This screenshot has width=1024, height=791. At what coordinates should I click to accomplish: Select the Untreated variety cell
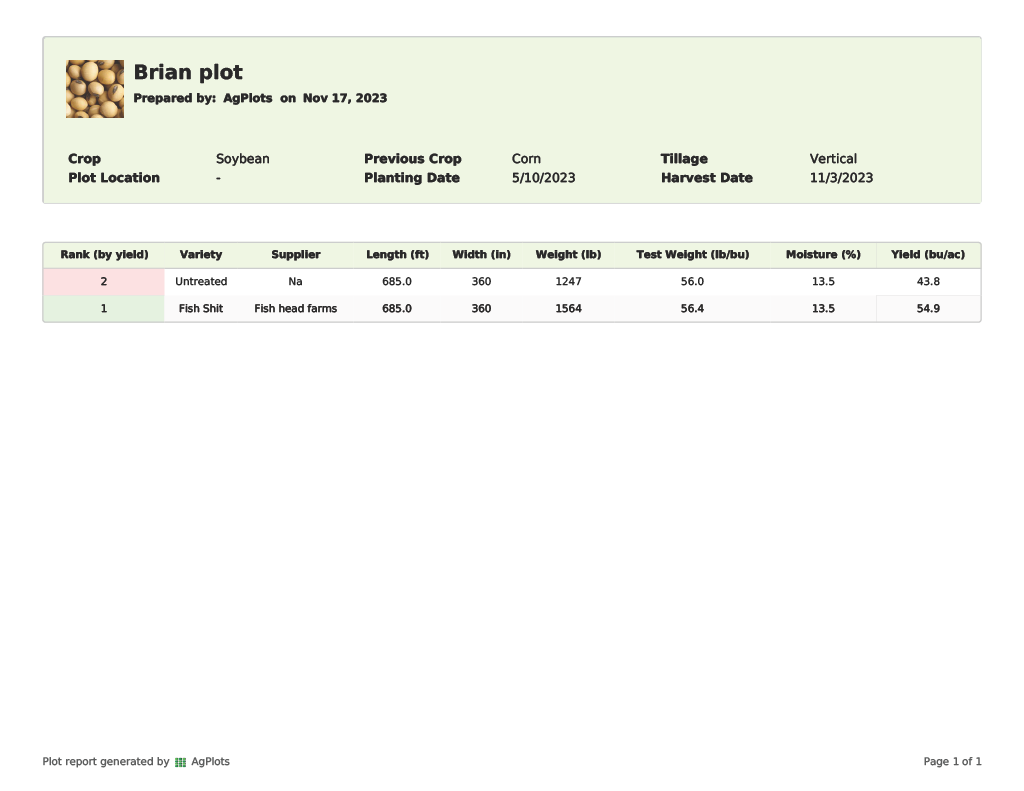(201, 282)
